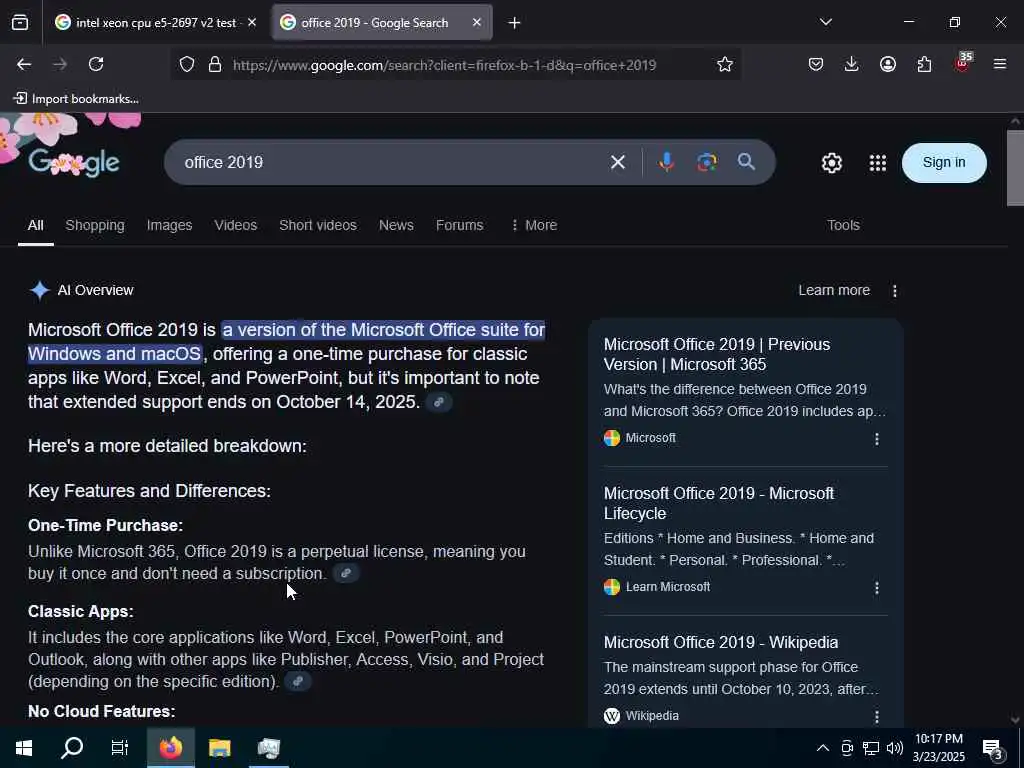Screen dimensions: 1024x768
Task: Open source link after 'need a subscription'
Action: pyautogui.click(x=346, y=573)
